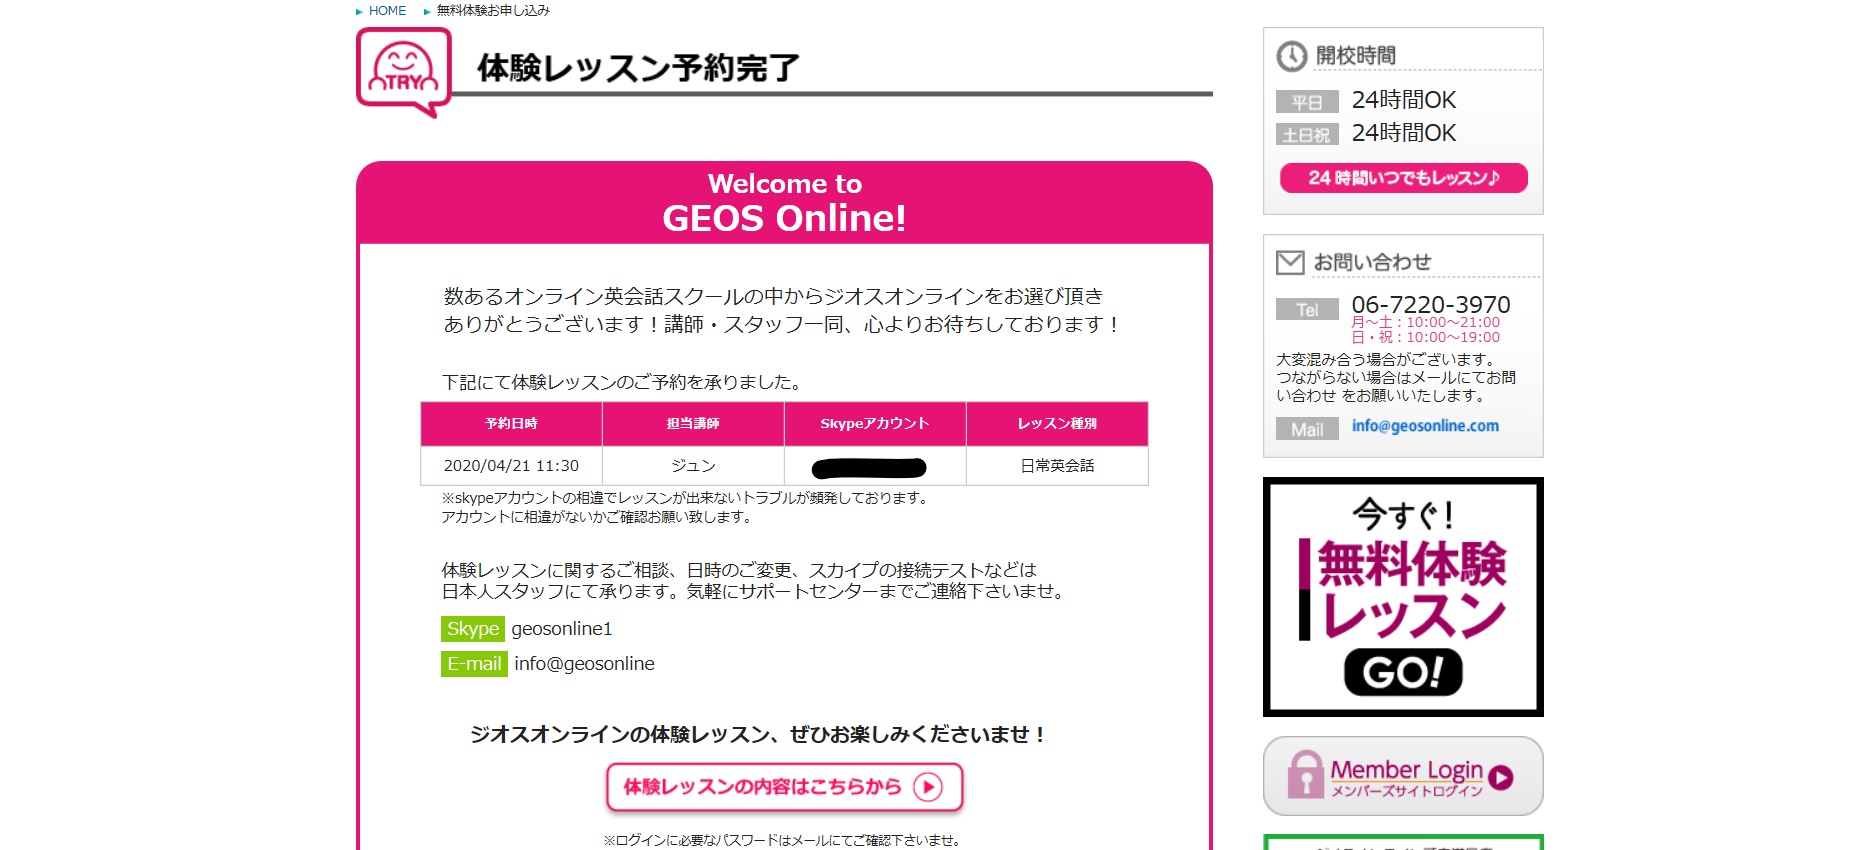This screenshot has width=1856, height=850.
Task: Click the 担当講師 column header
Action: point(693,424)
